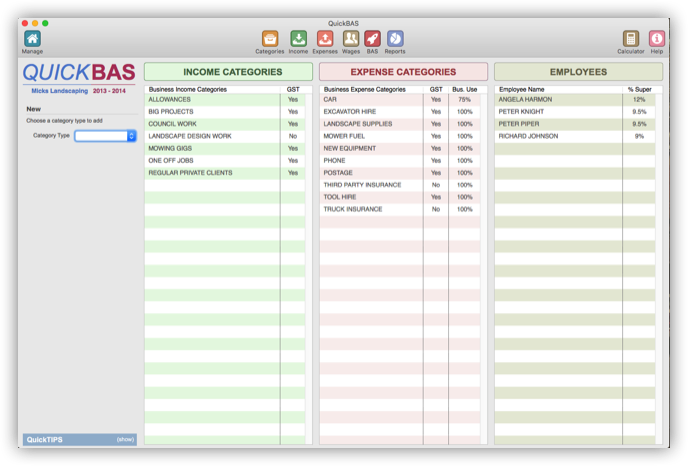This screenshot has height=466, width=688.
Task: Select the TRUCK INSURANCE expense category
Action: pos(400,209)
